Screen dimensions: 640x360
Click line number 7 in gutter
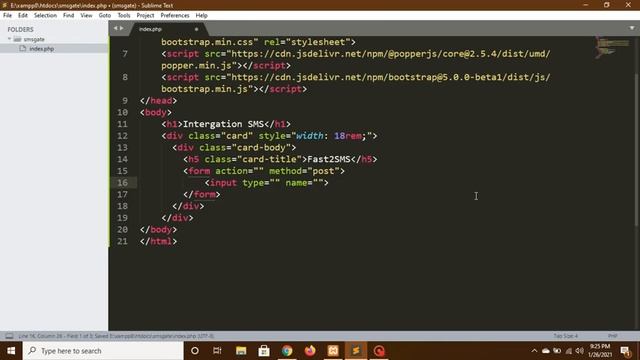[125, 54]
